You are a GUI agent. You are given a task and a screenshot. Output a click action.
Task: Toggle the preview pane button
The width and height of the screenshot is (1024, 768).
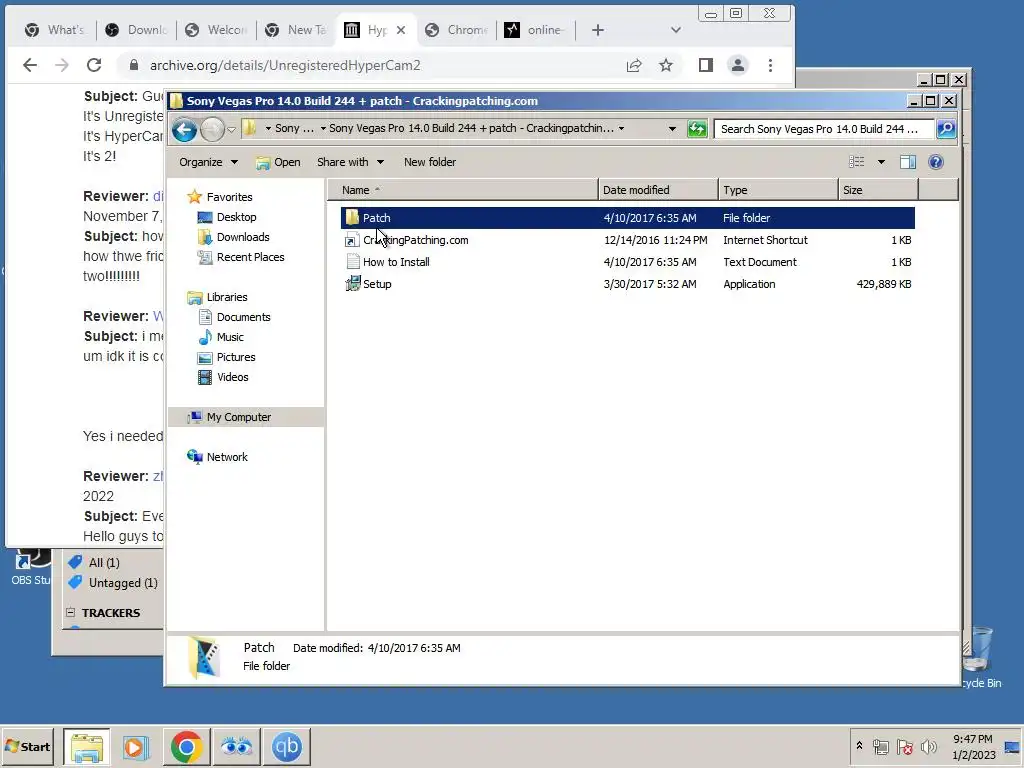908,162
